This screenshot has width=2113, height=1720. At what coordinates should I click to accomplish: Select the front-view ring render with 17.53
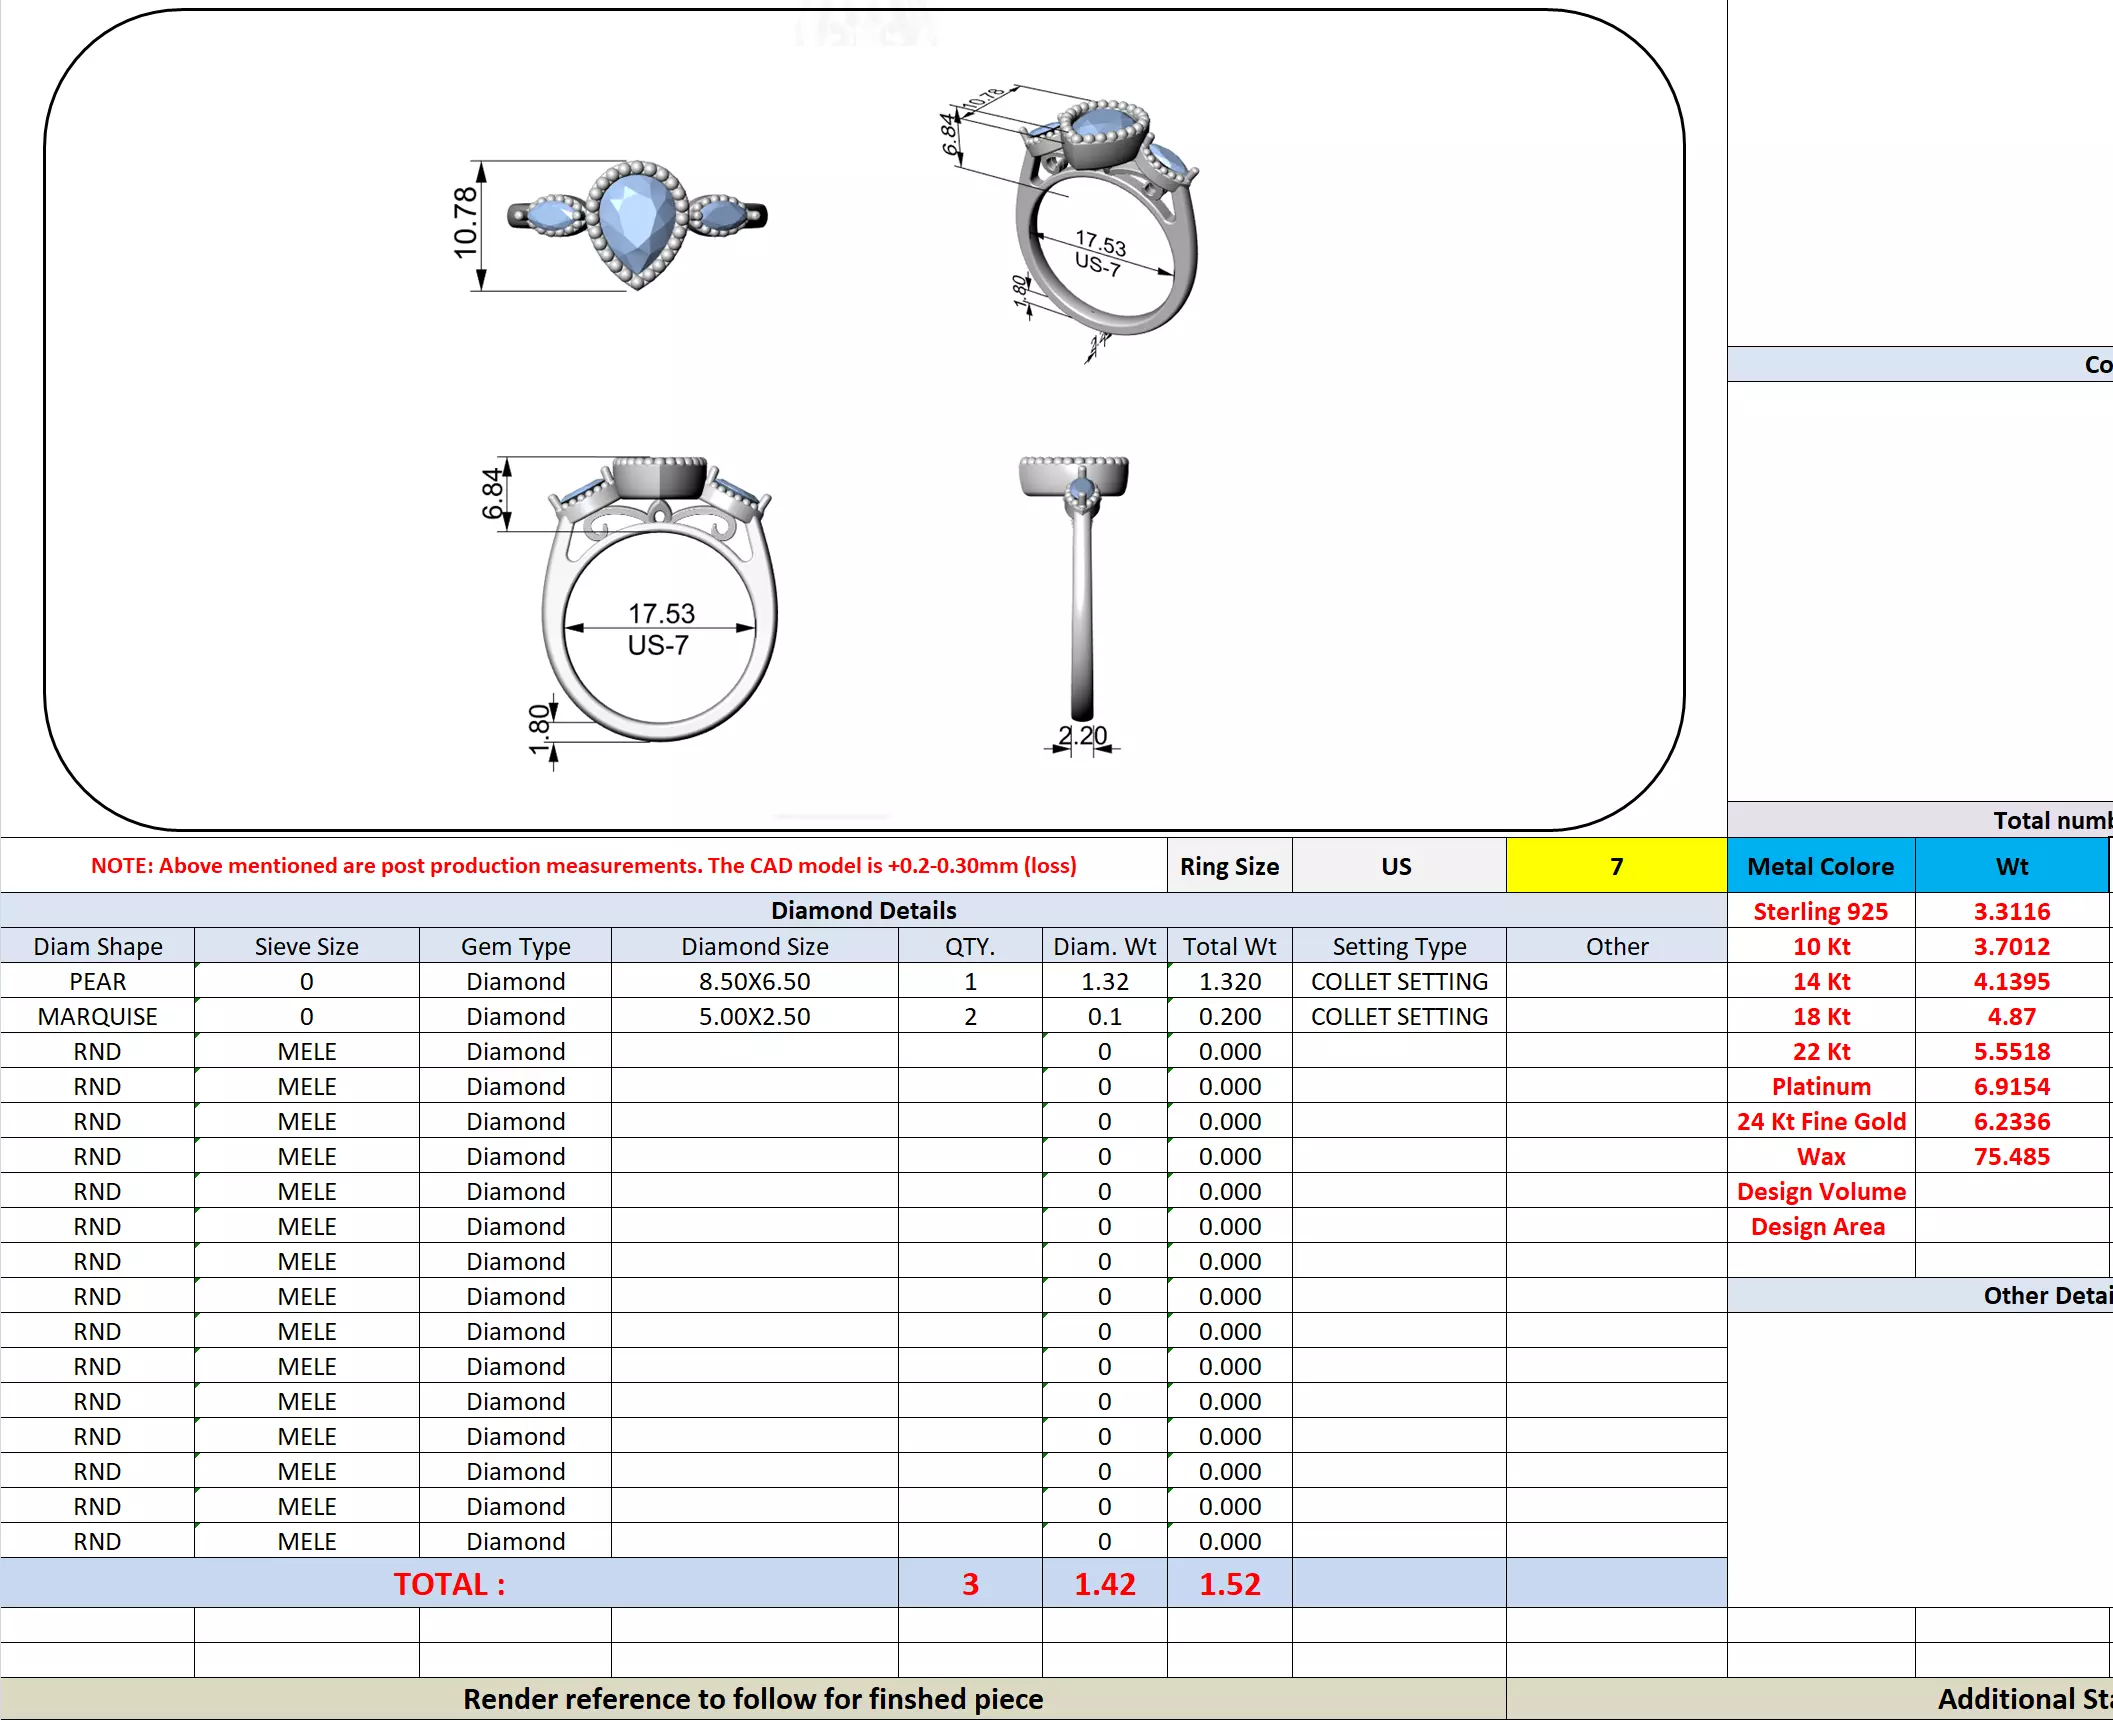(x=658, y=600)
